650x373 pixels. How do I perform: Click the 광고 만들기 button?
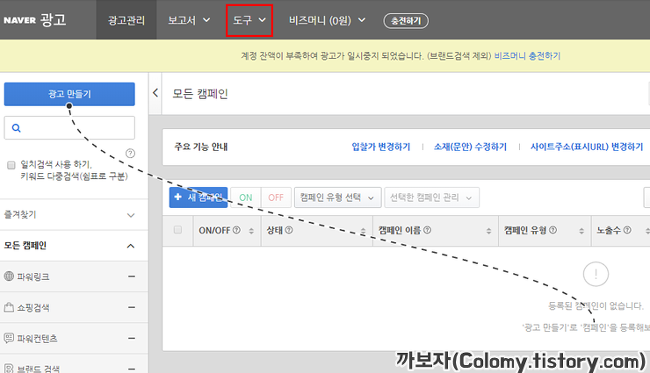point(69,94)
